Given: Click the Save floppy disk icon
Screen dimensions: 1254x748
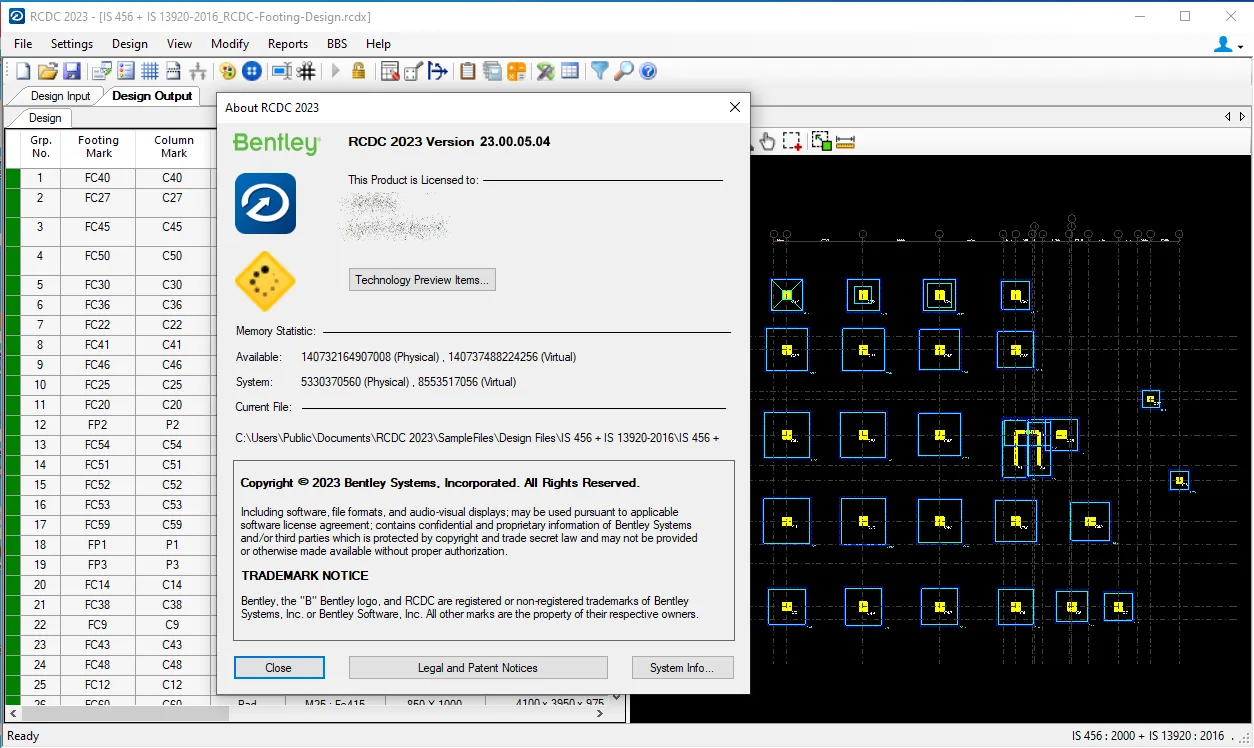Looking at the screenshot, I should [x=71, y=71].
